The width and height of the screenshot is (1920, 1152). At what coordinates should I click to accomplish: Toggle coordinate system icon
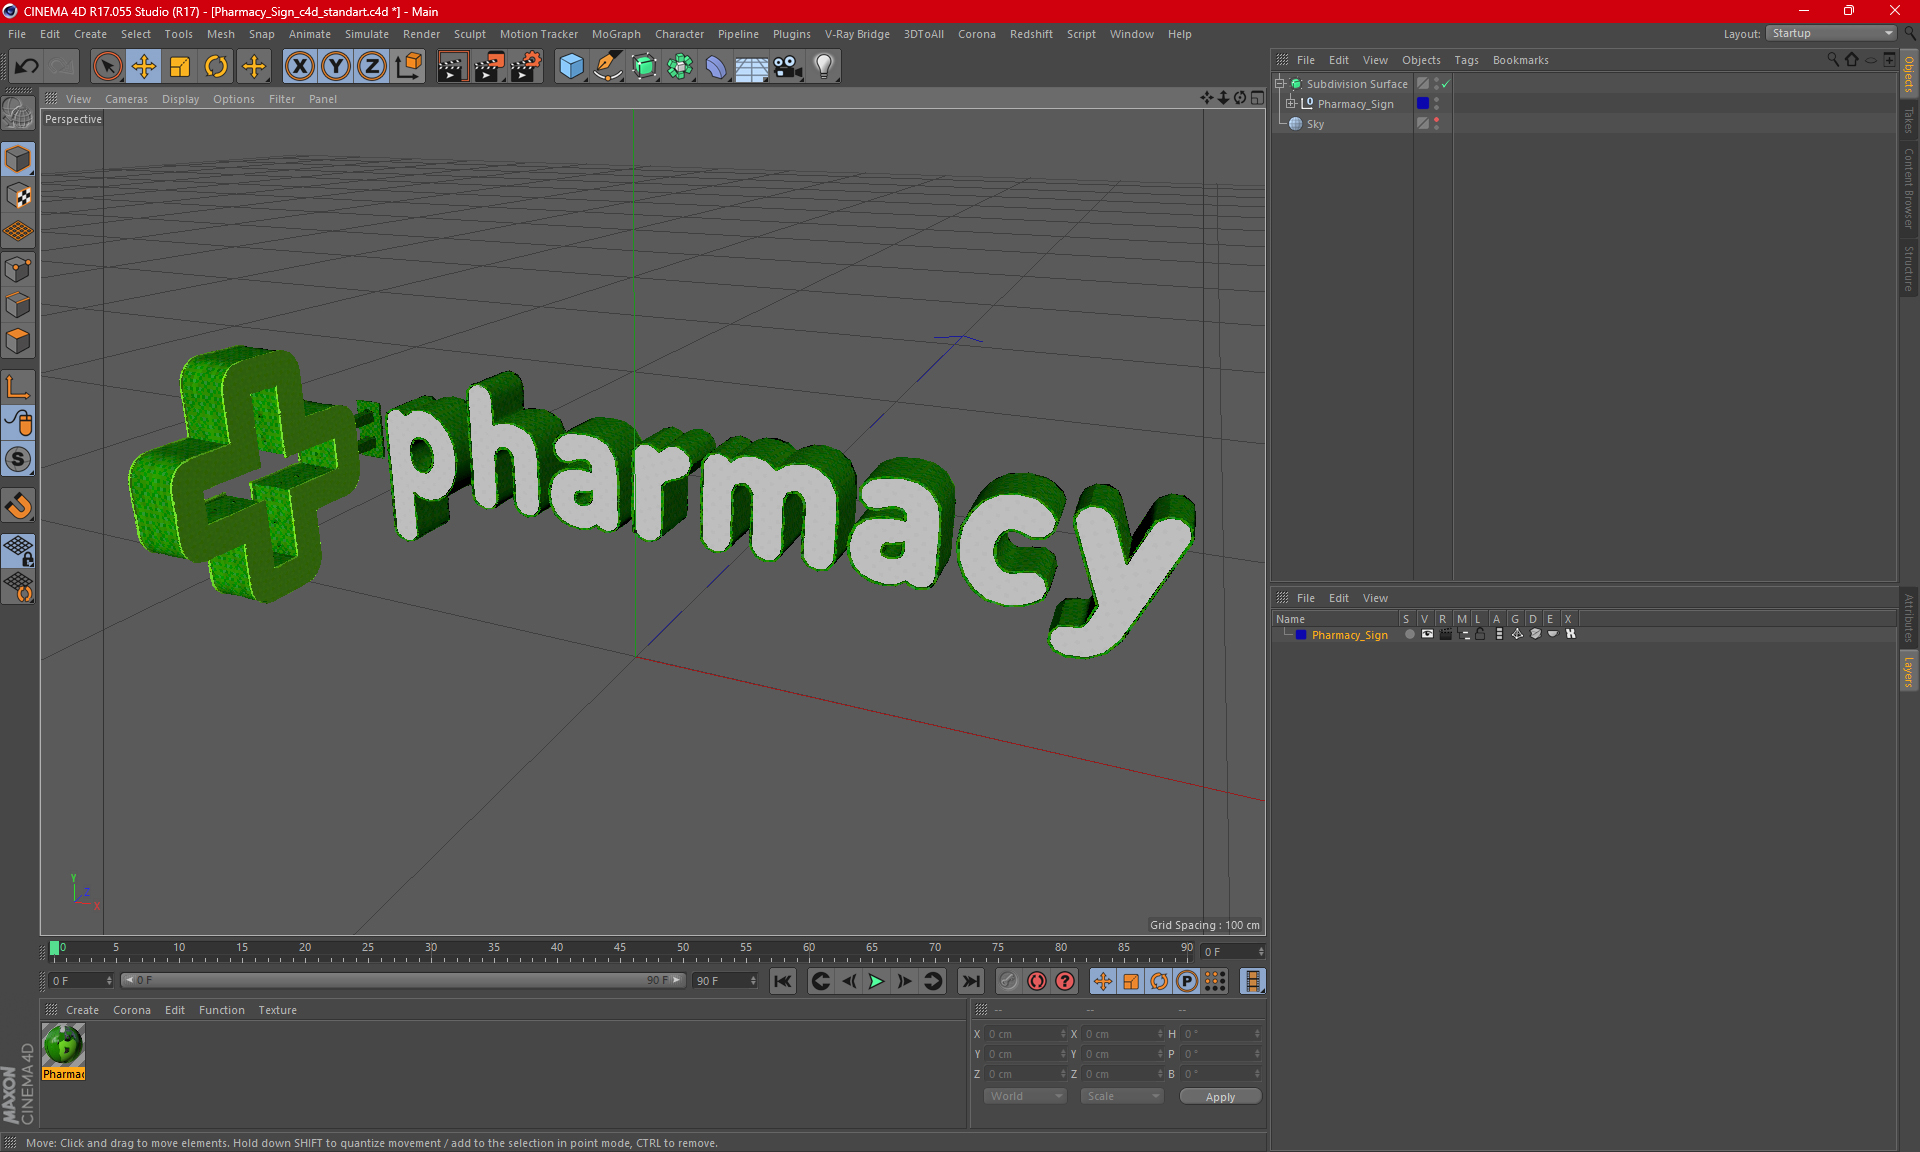pyautogui.click(x=408, y=67)
